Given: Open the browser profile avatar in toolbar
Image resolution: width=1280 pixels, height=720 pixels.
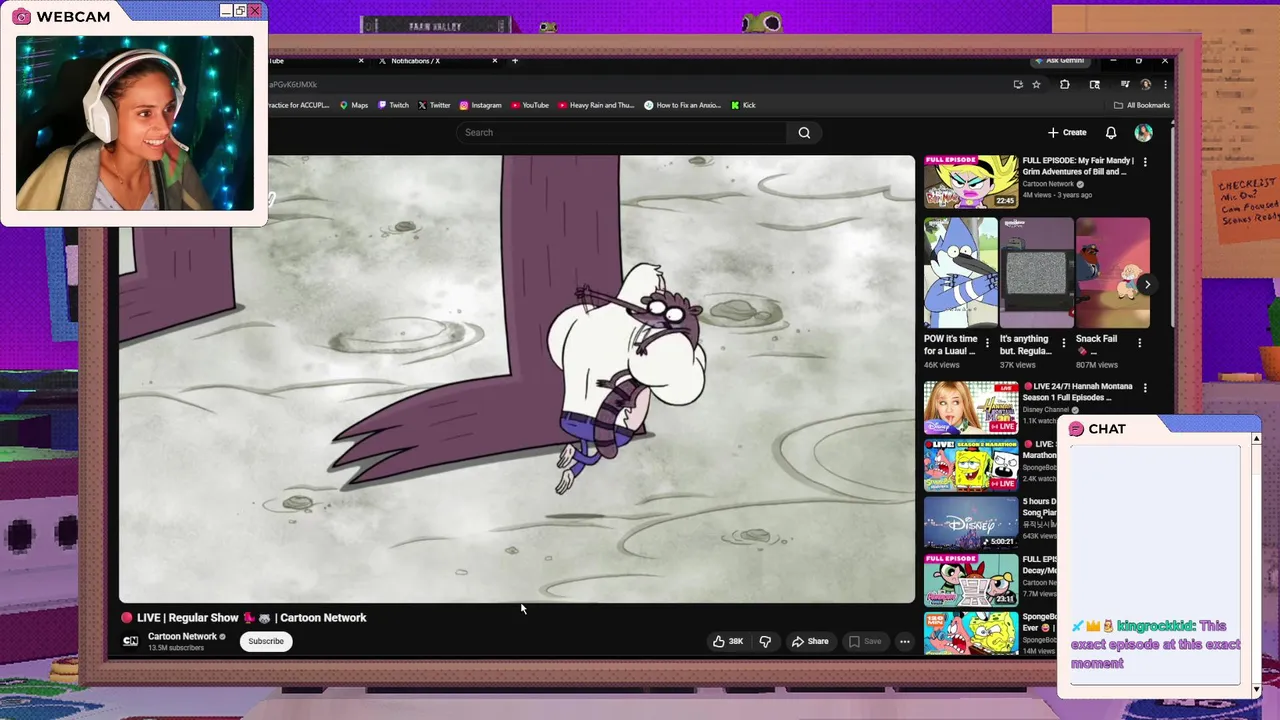Looking at the screenshot, I should coord(1145,84).
